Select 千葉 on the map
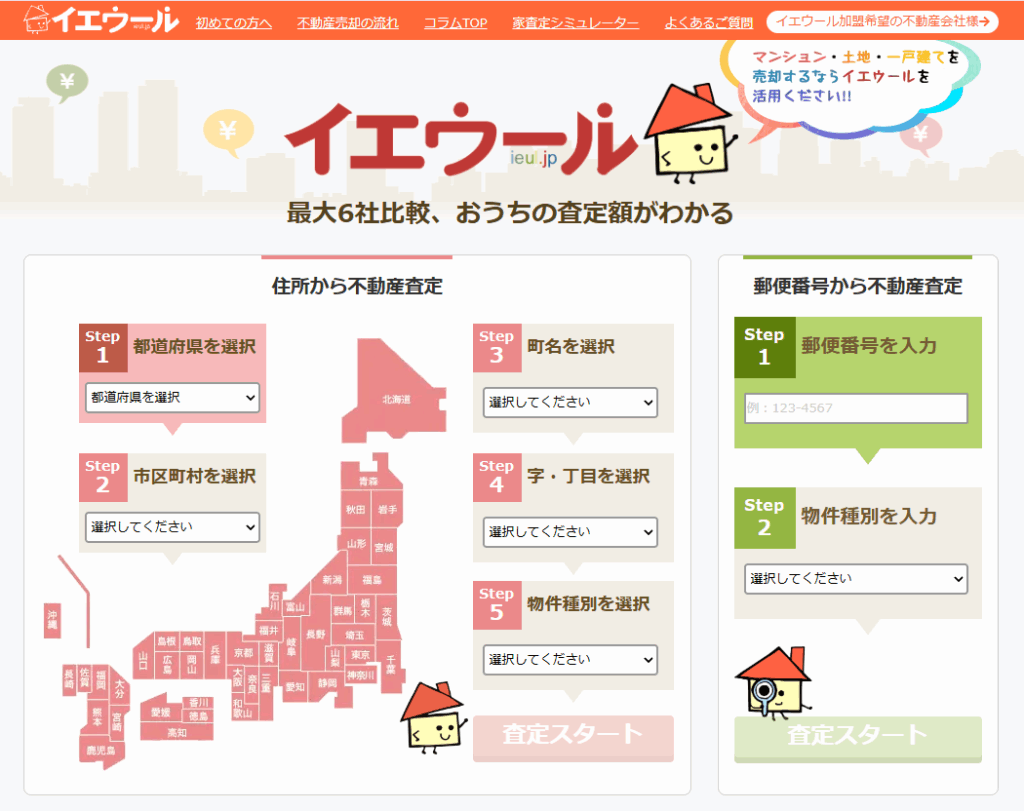This screenshot has height=811, width=1024. pyautogui.click(x=391, y=663)
